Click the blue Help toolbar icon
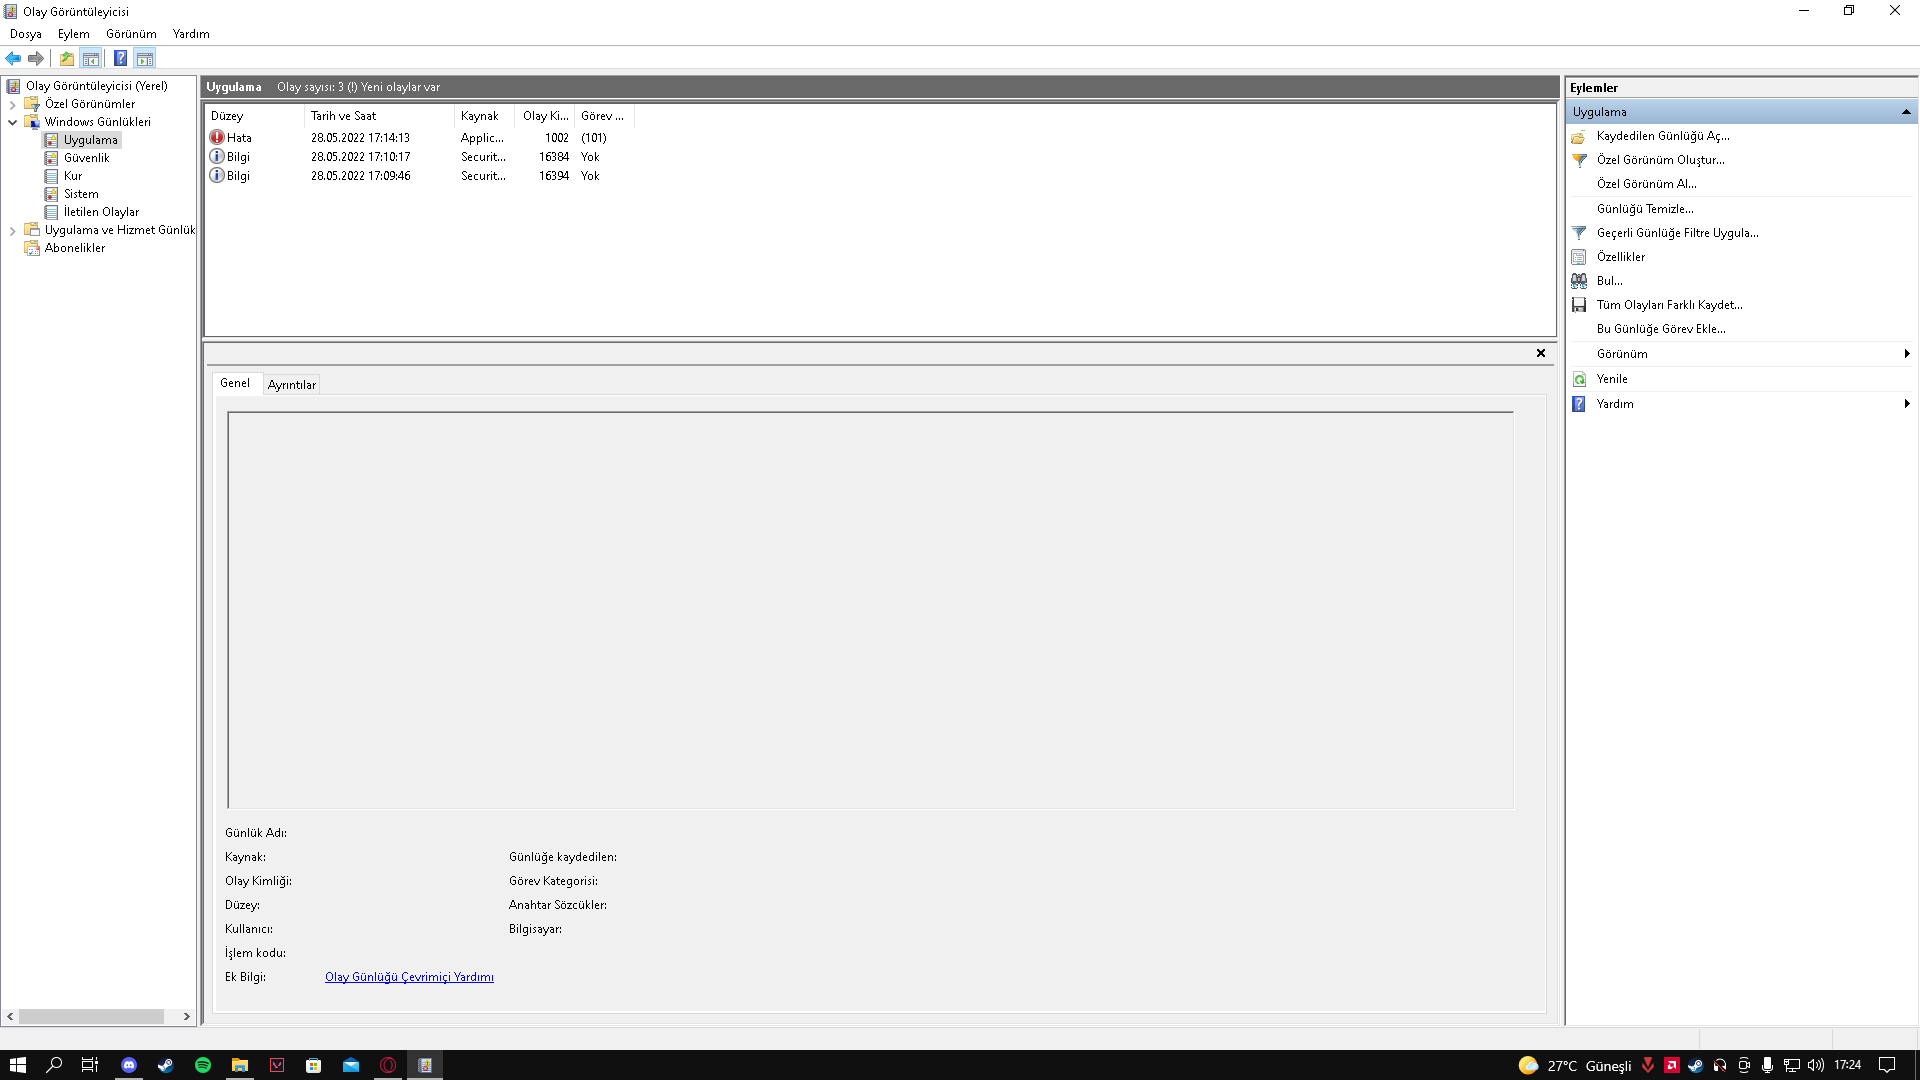 pyautogui.click(x=120, y=58)
